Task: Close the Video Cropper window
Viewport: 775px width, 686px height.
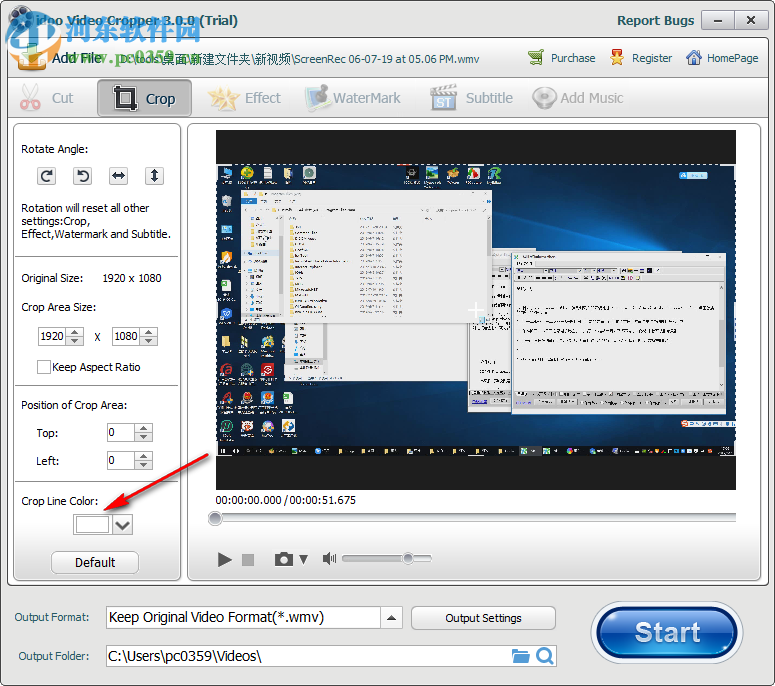Action: click(x=751, y=21)
